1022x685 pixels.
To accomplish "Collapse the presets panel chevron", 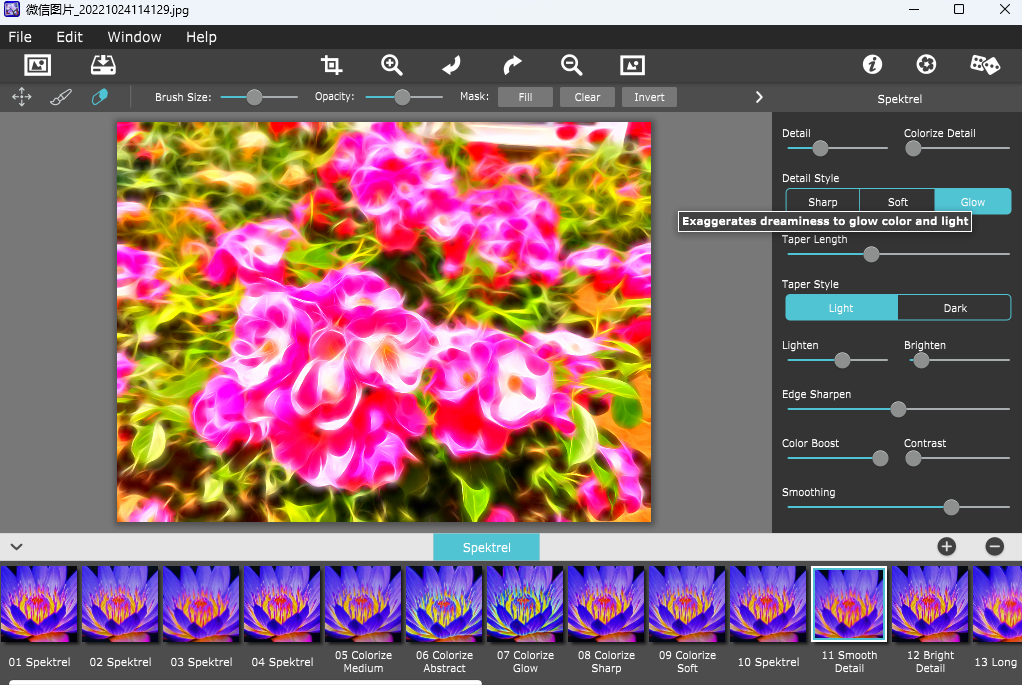I will point(16,547).
